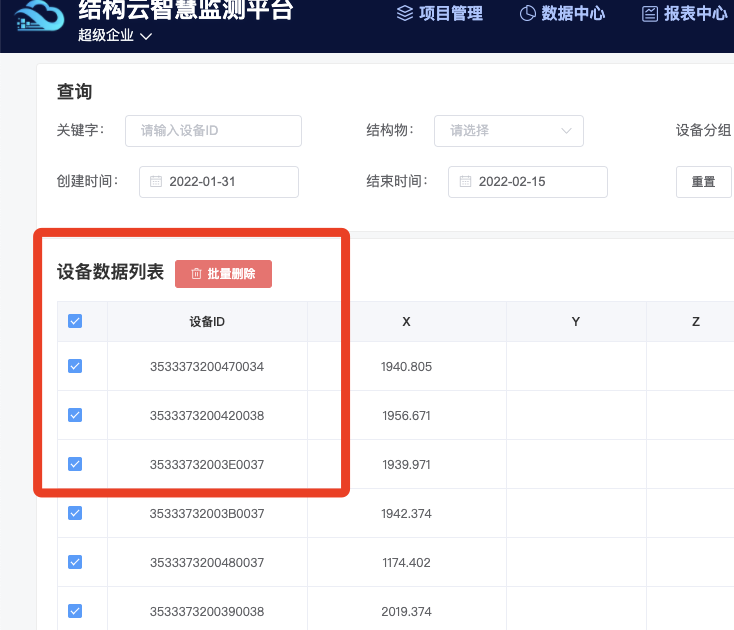Click calendar icon in 创建时间 field
The height and width of the screenshot is (630, 734).
156,182
